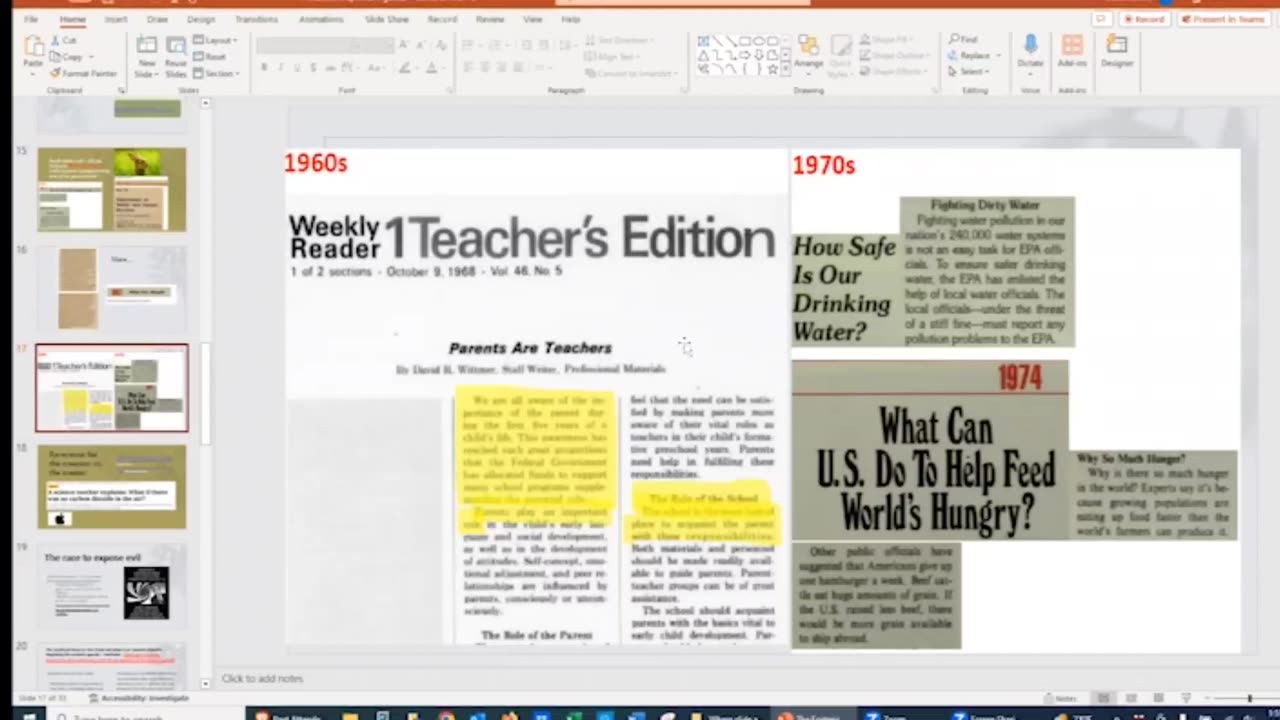The height and width of the screenshot is (720, 1280).
Task: Select slide 15 thumbnail
Action: tap(112, 190)
